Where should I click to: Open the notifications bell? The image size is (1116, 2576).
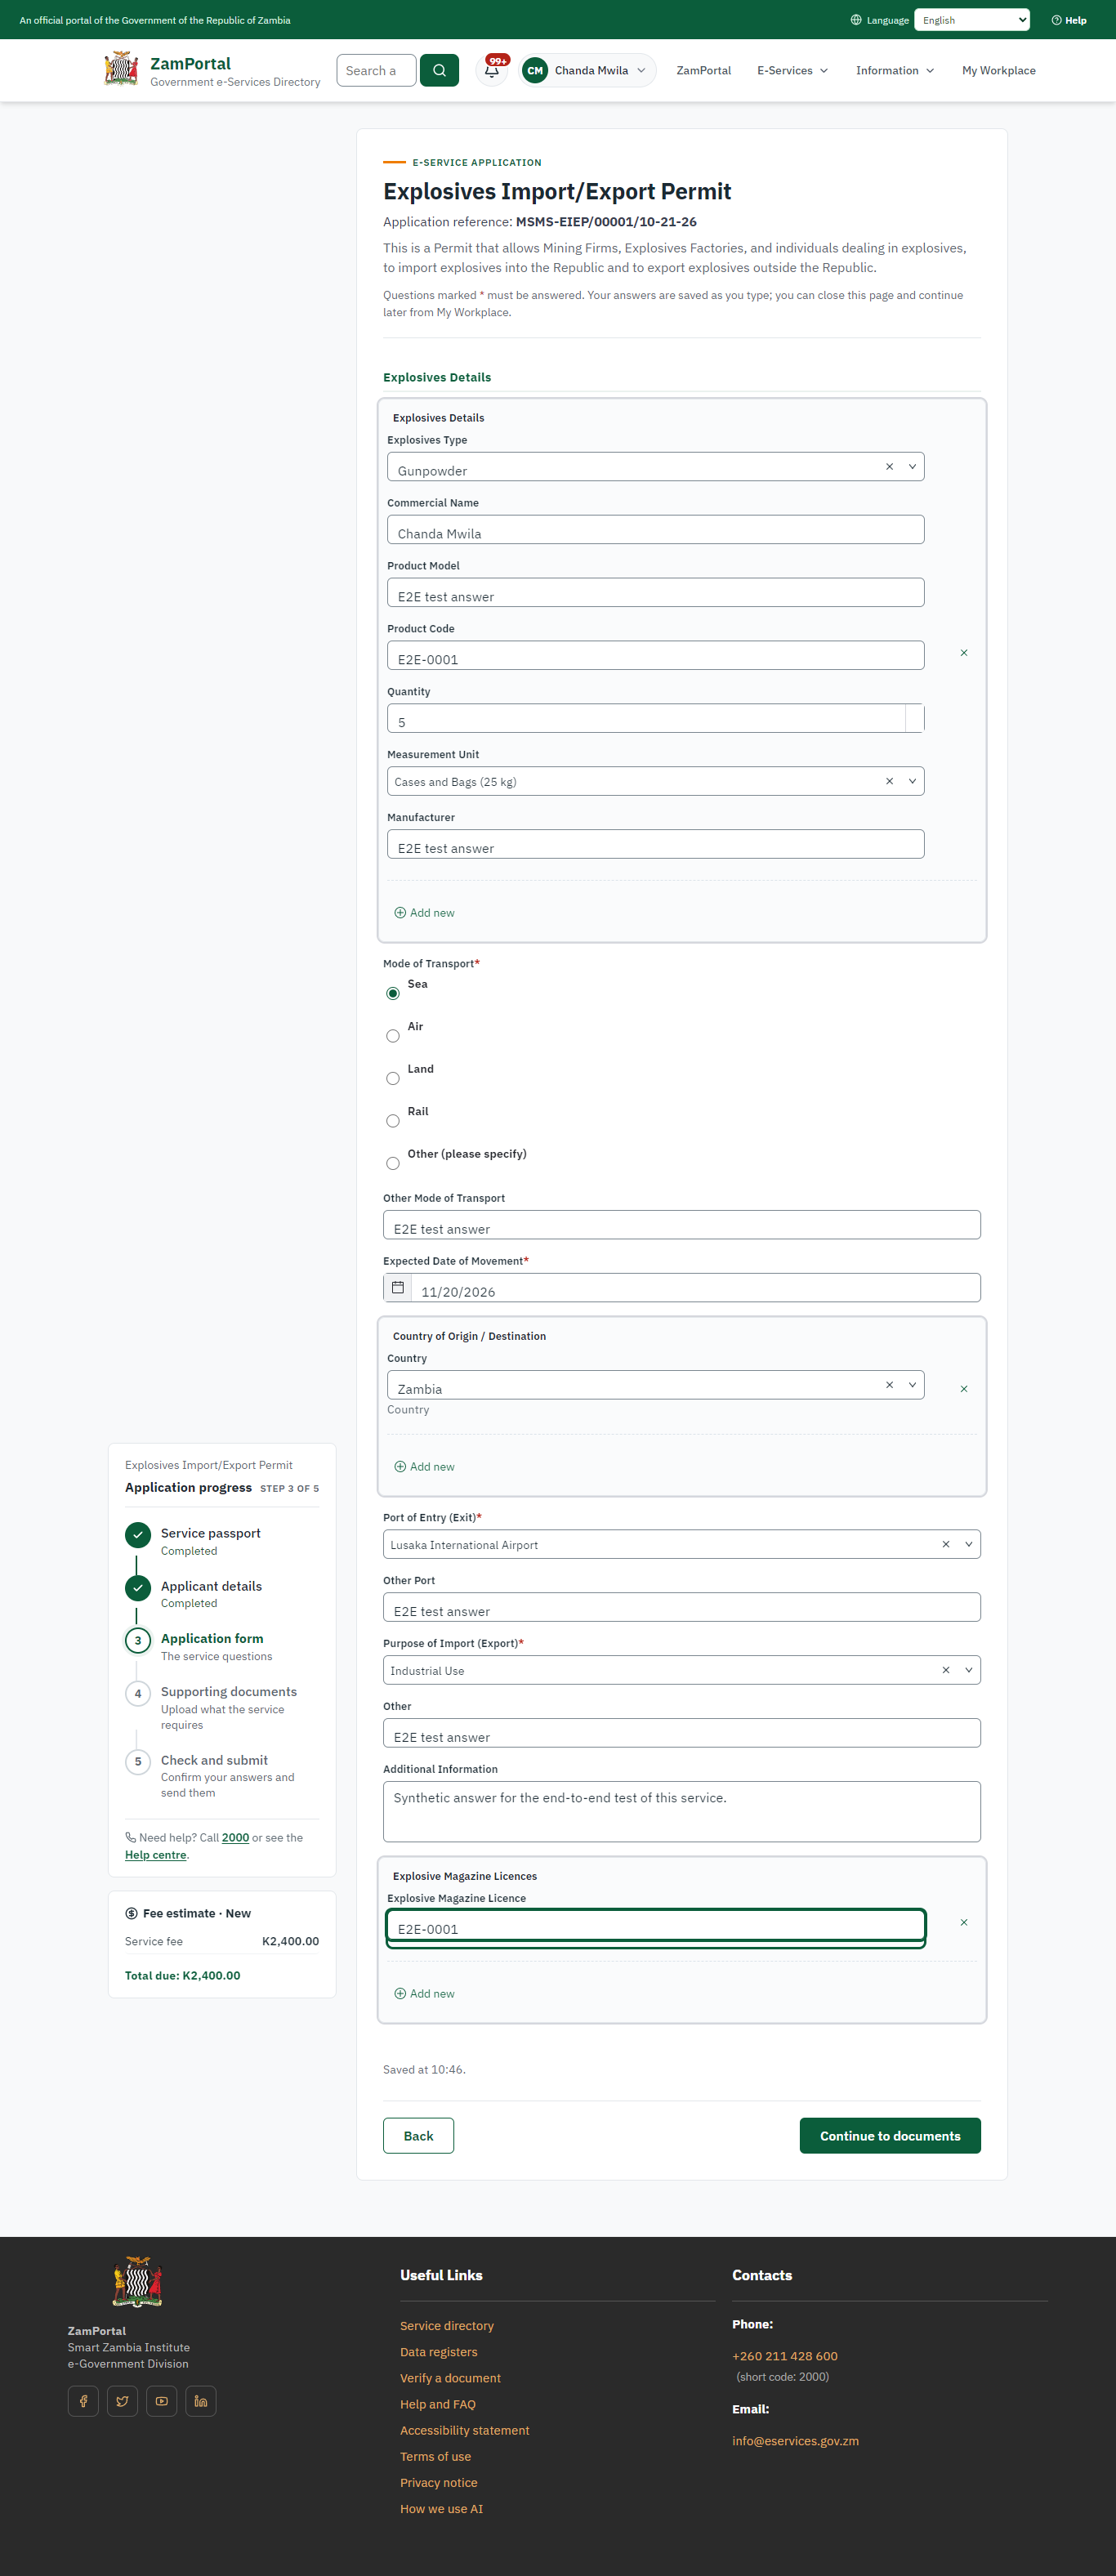492,70
